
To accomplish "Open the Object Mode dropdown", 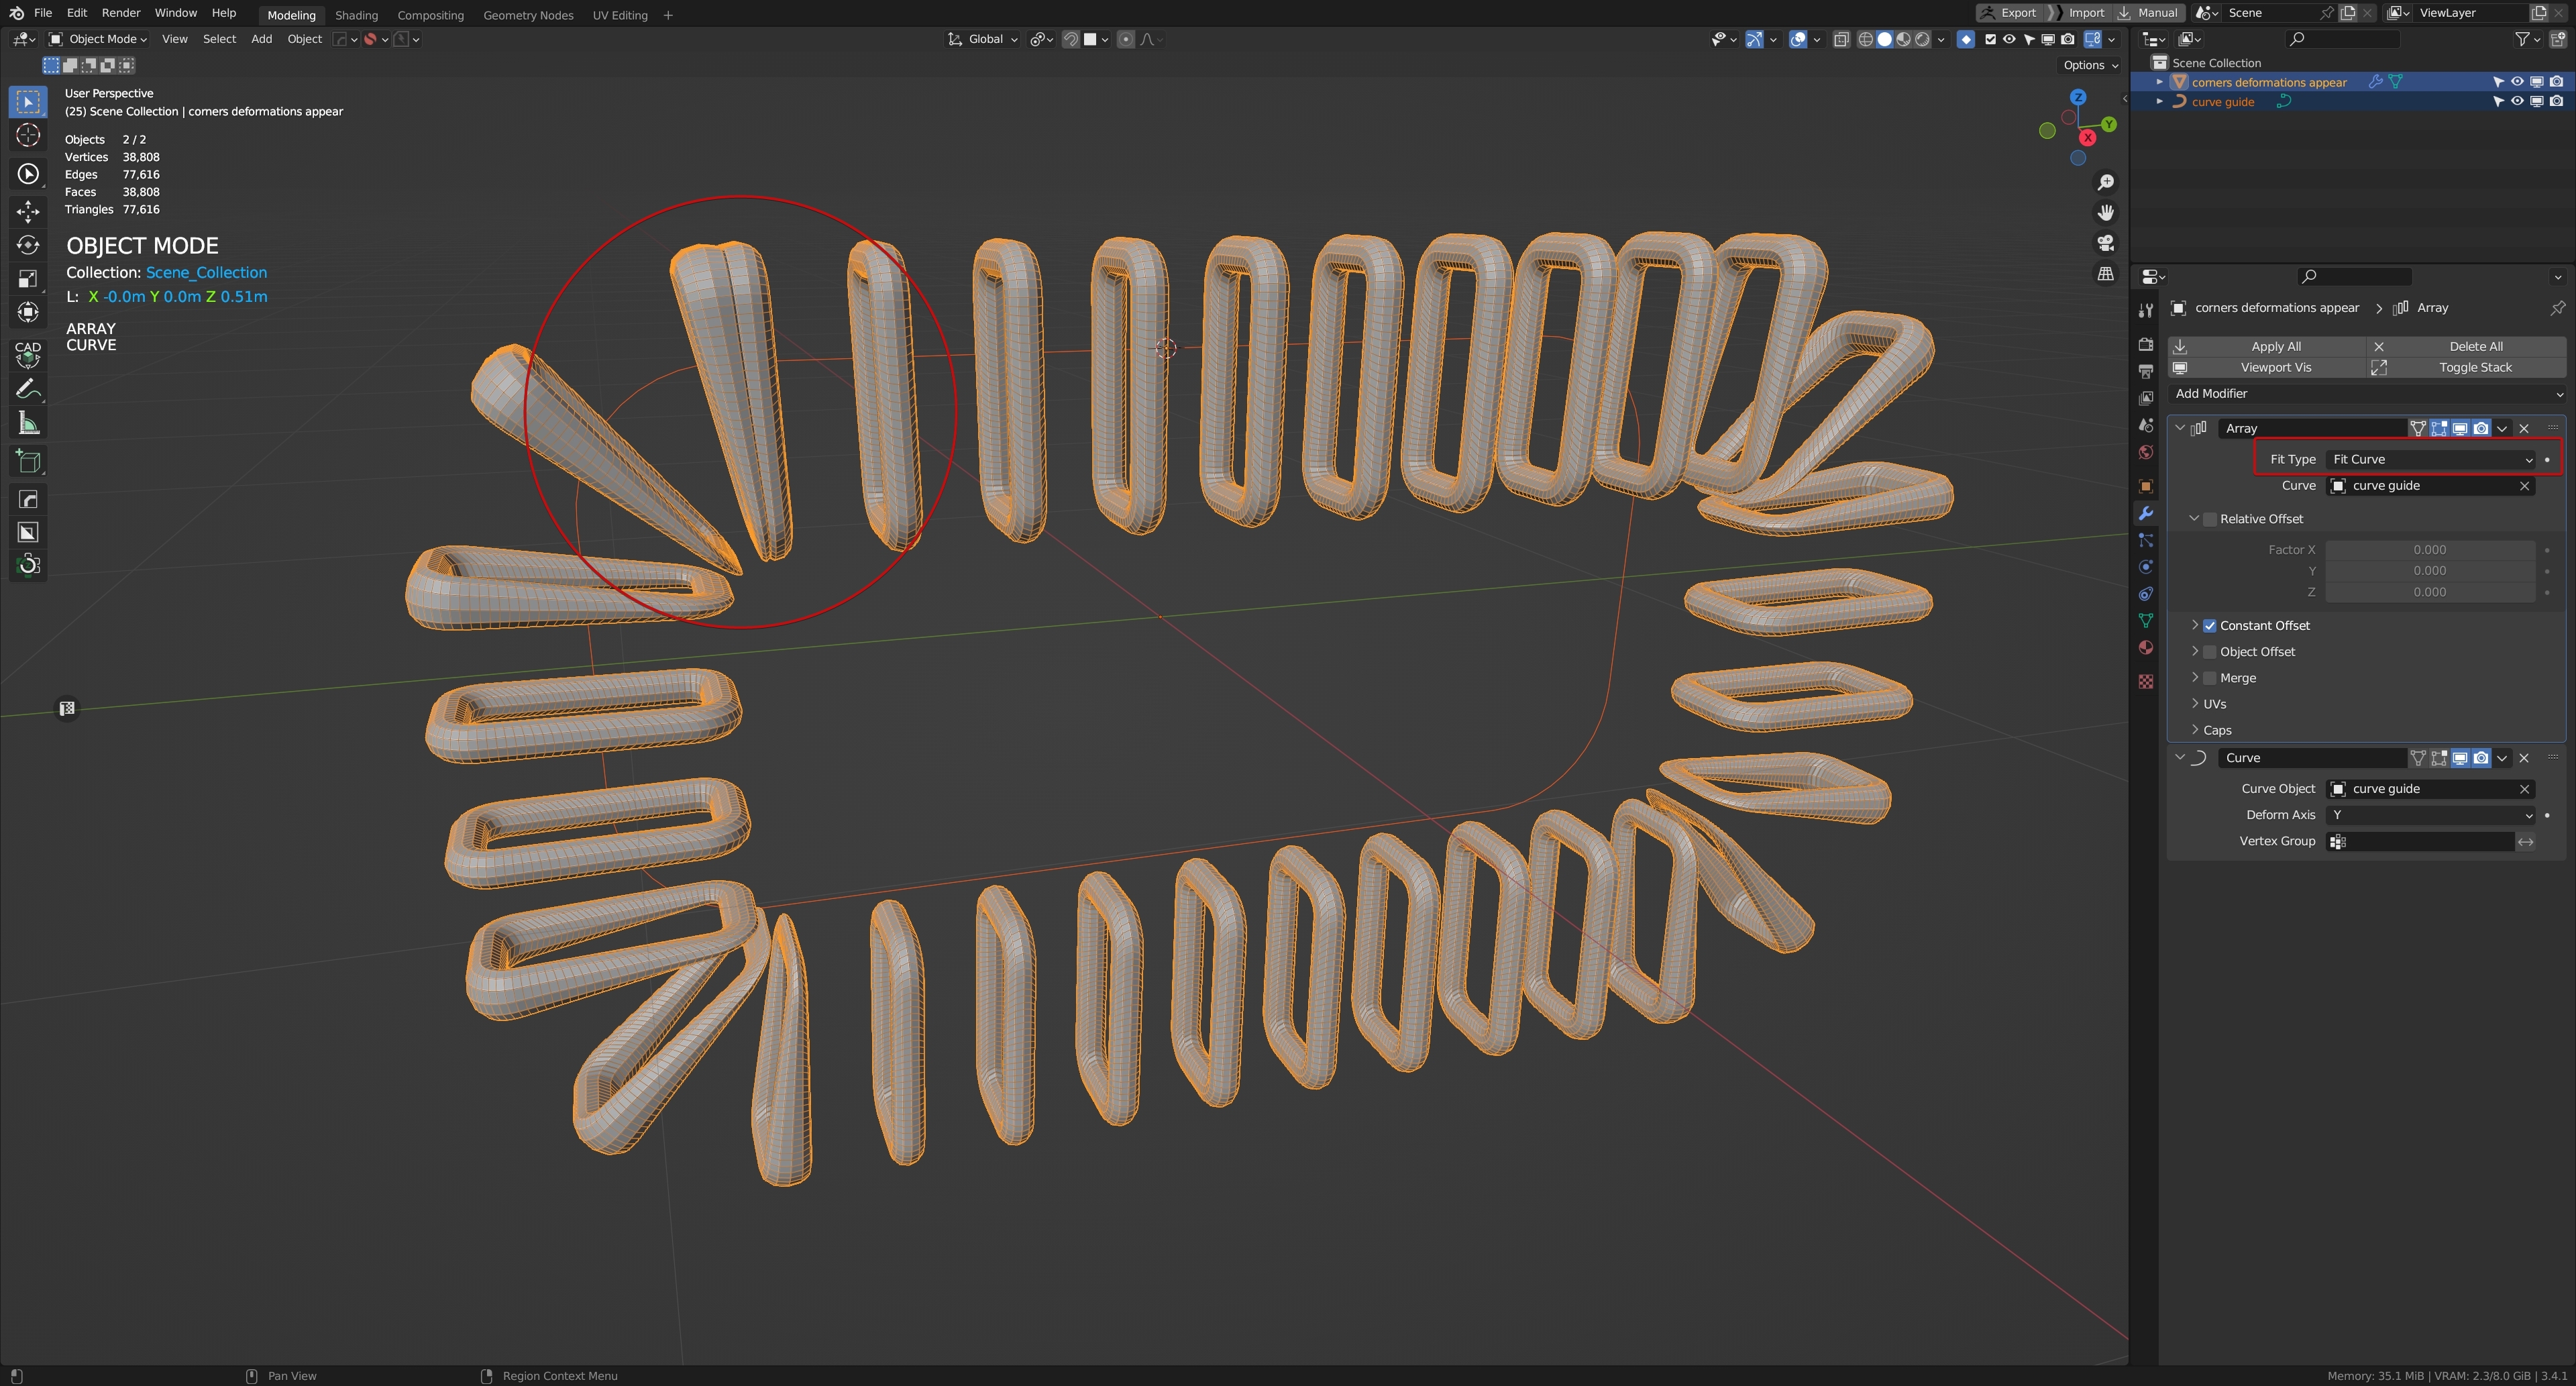I will [x=98, y=39].
